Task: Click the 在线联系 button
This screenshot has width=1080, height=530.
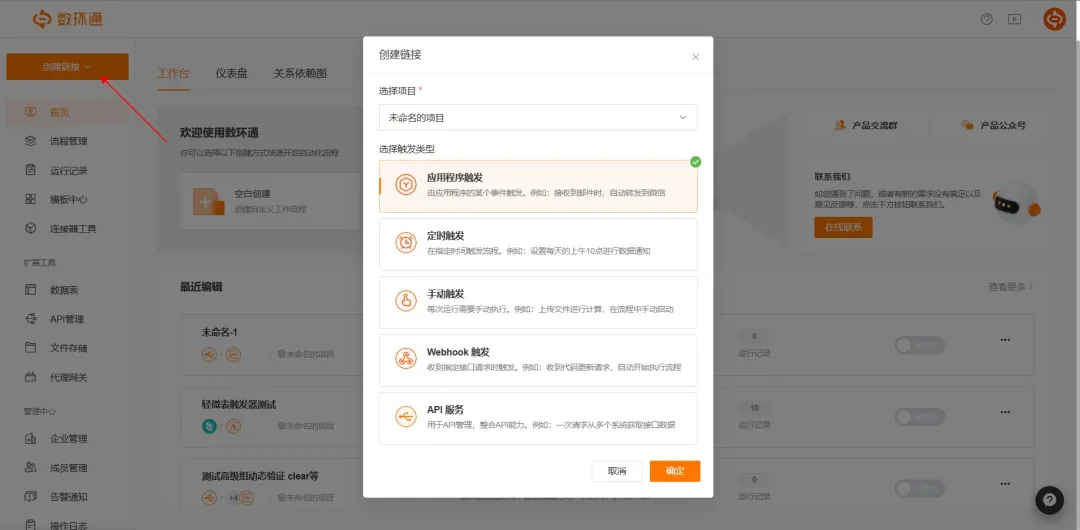Action: click(842, 227)
